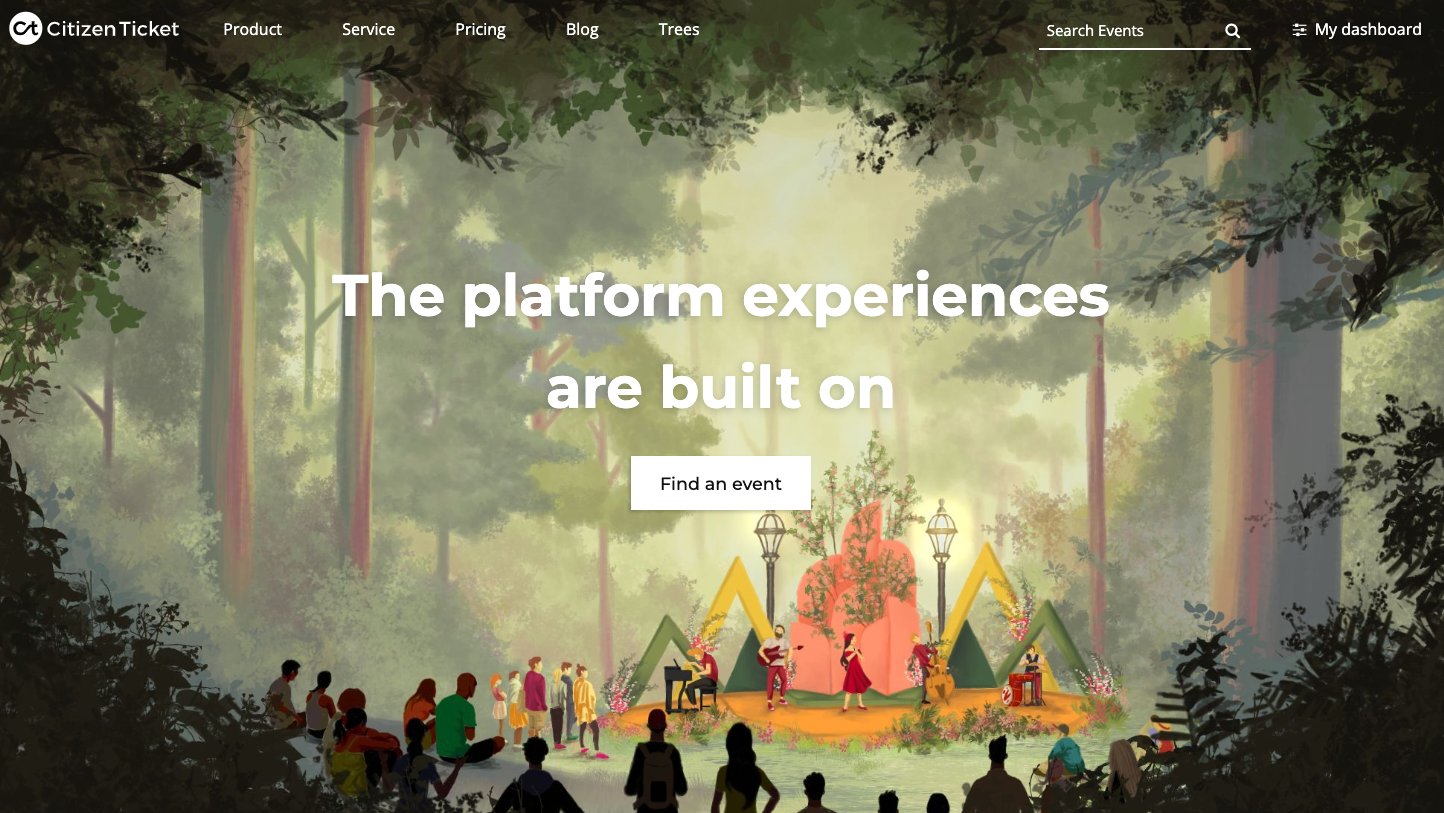The height and width of the screenshot is (813, 1444).
Task: Click the 'are built on' headline text
Action: (721, 388)
